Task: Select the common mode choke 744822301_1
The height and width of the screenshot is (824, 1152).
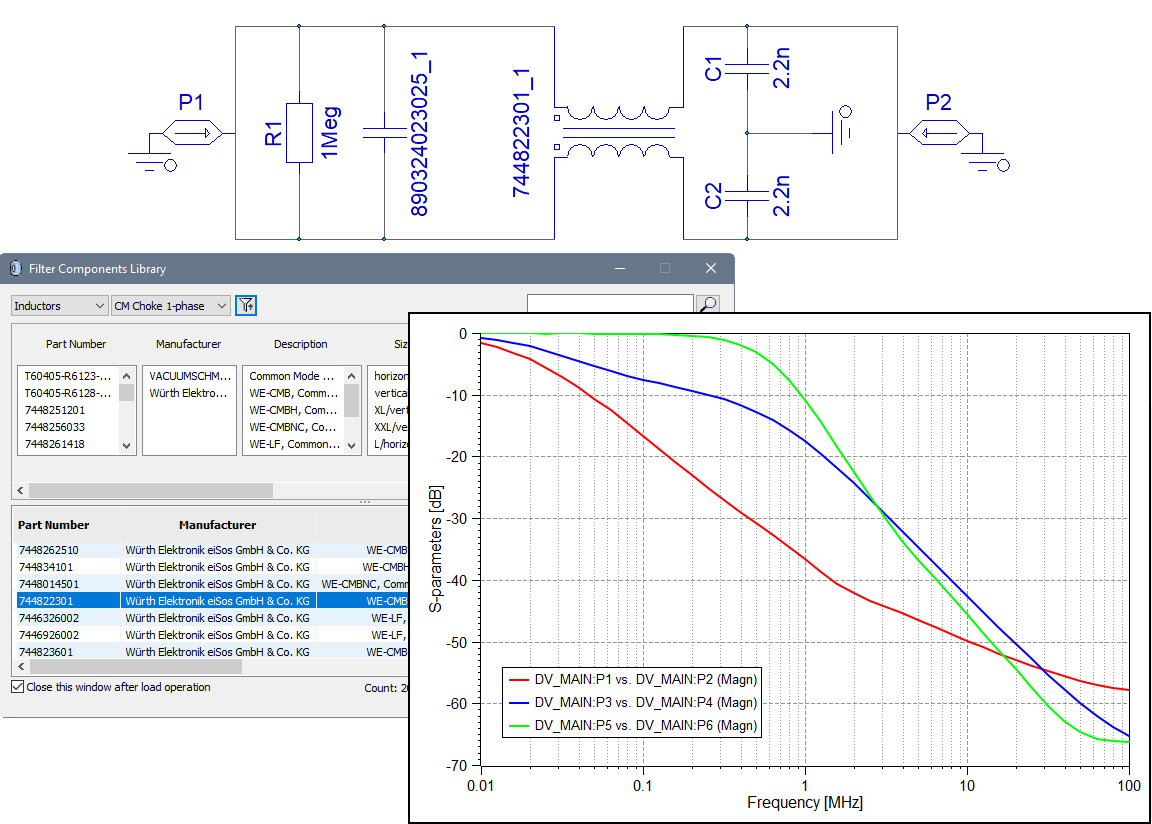Action: pos(615,133)
